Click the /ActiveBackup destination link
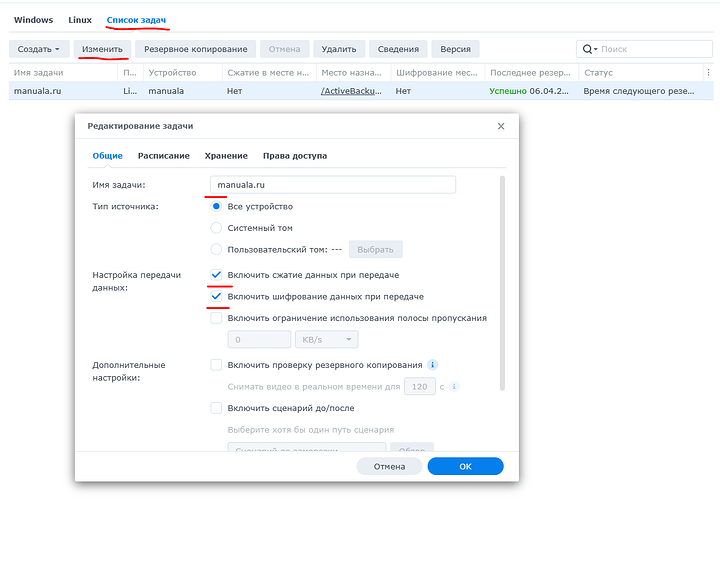This screenshot has height=562, width=720. tap(351, 91)
